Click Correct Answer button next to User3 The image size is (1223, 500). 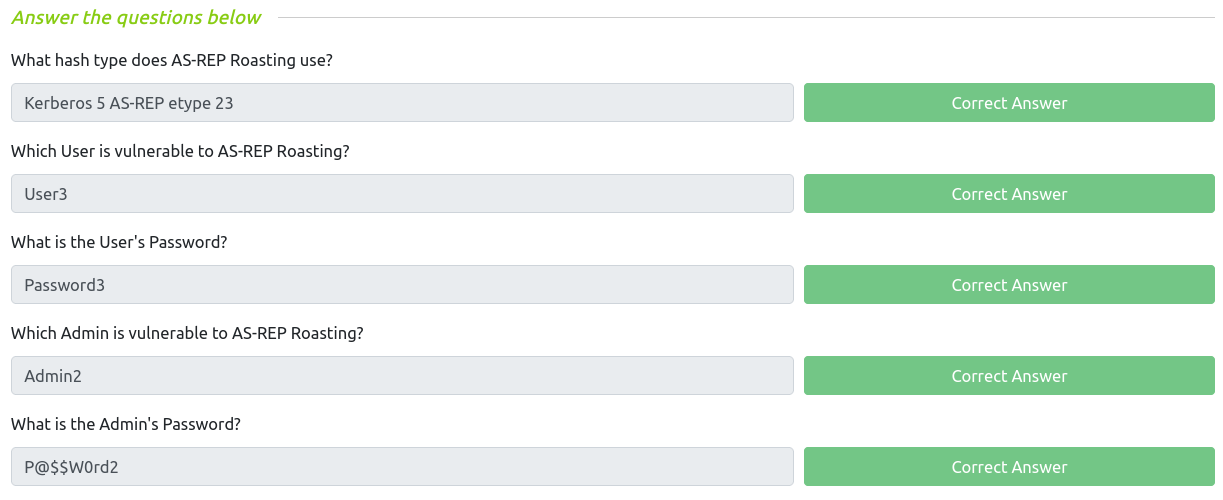click(1009, 194)
